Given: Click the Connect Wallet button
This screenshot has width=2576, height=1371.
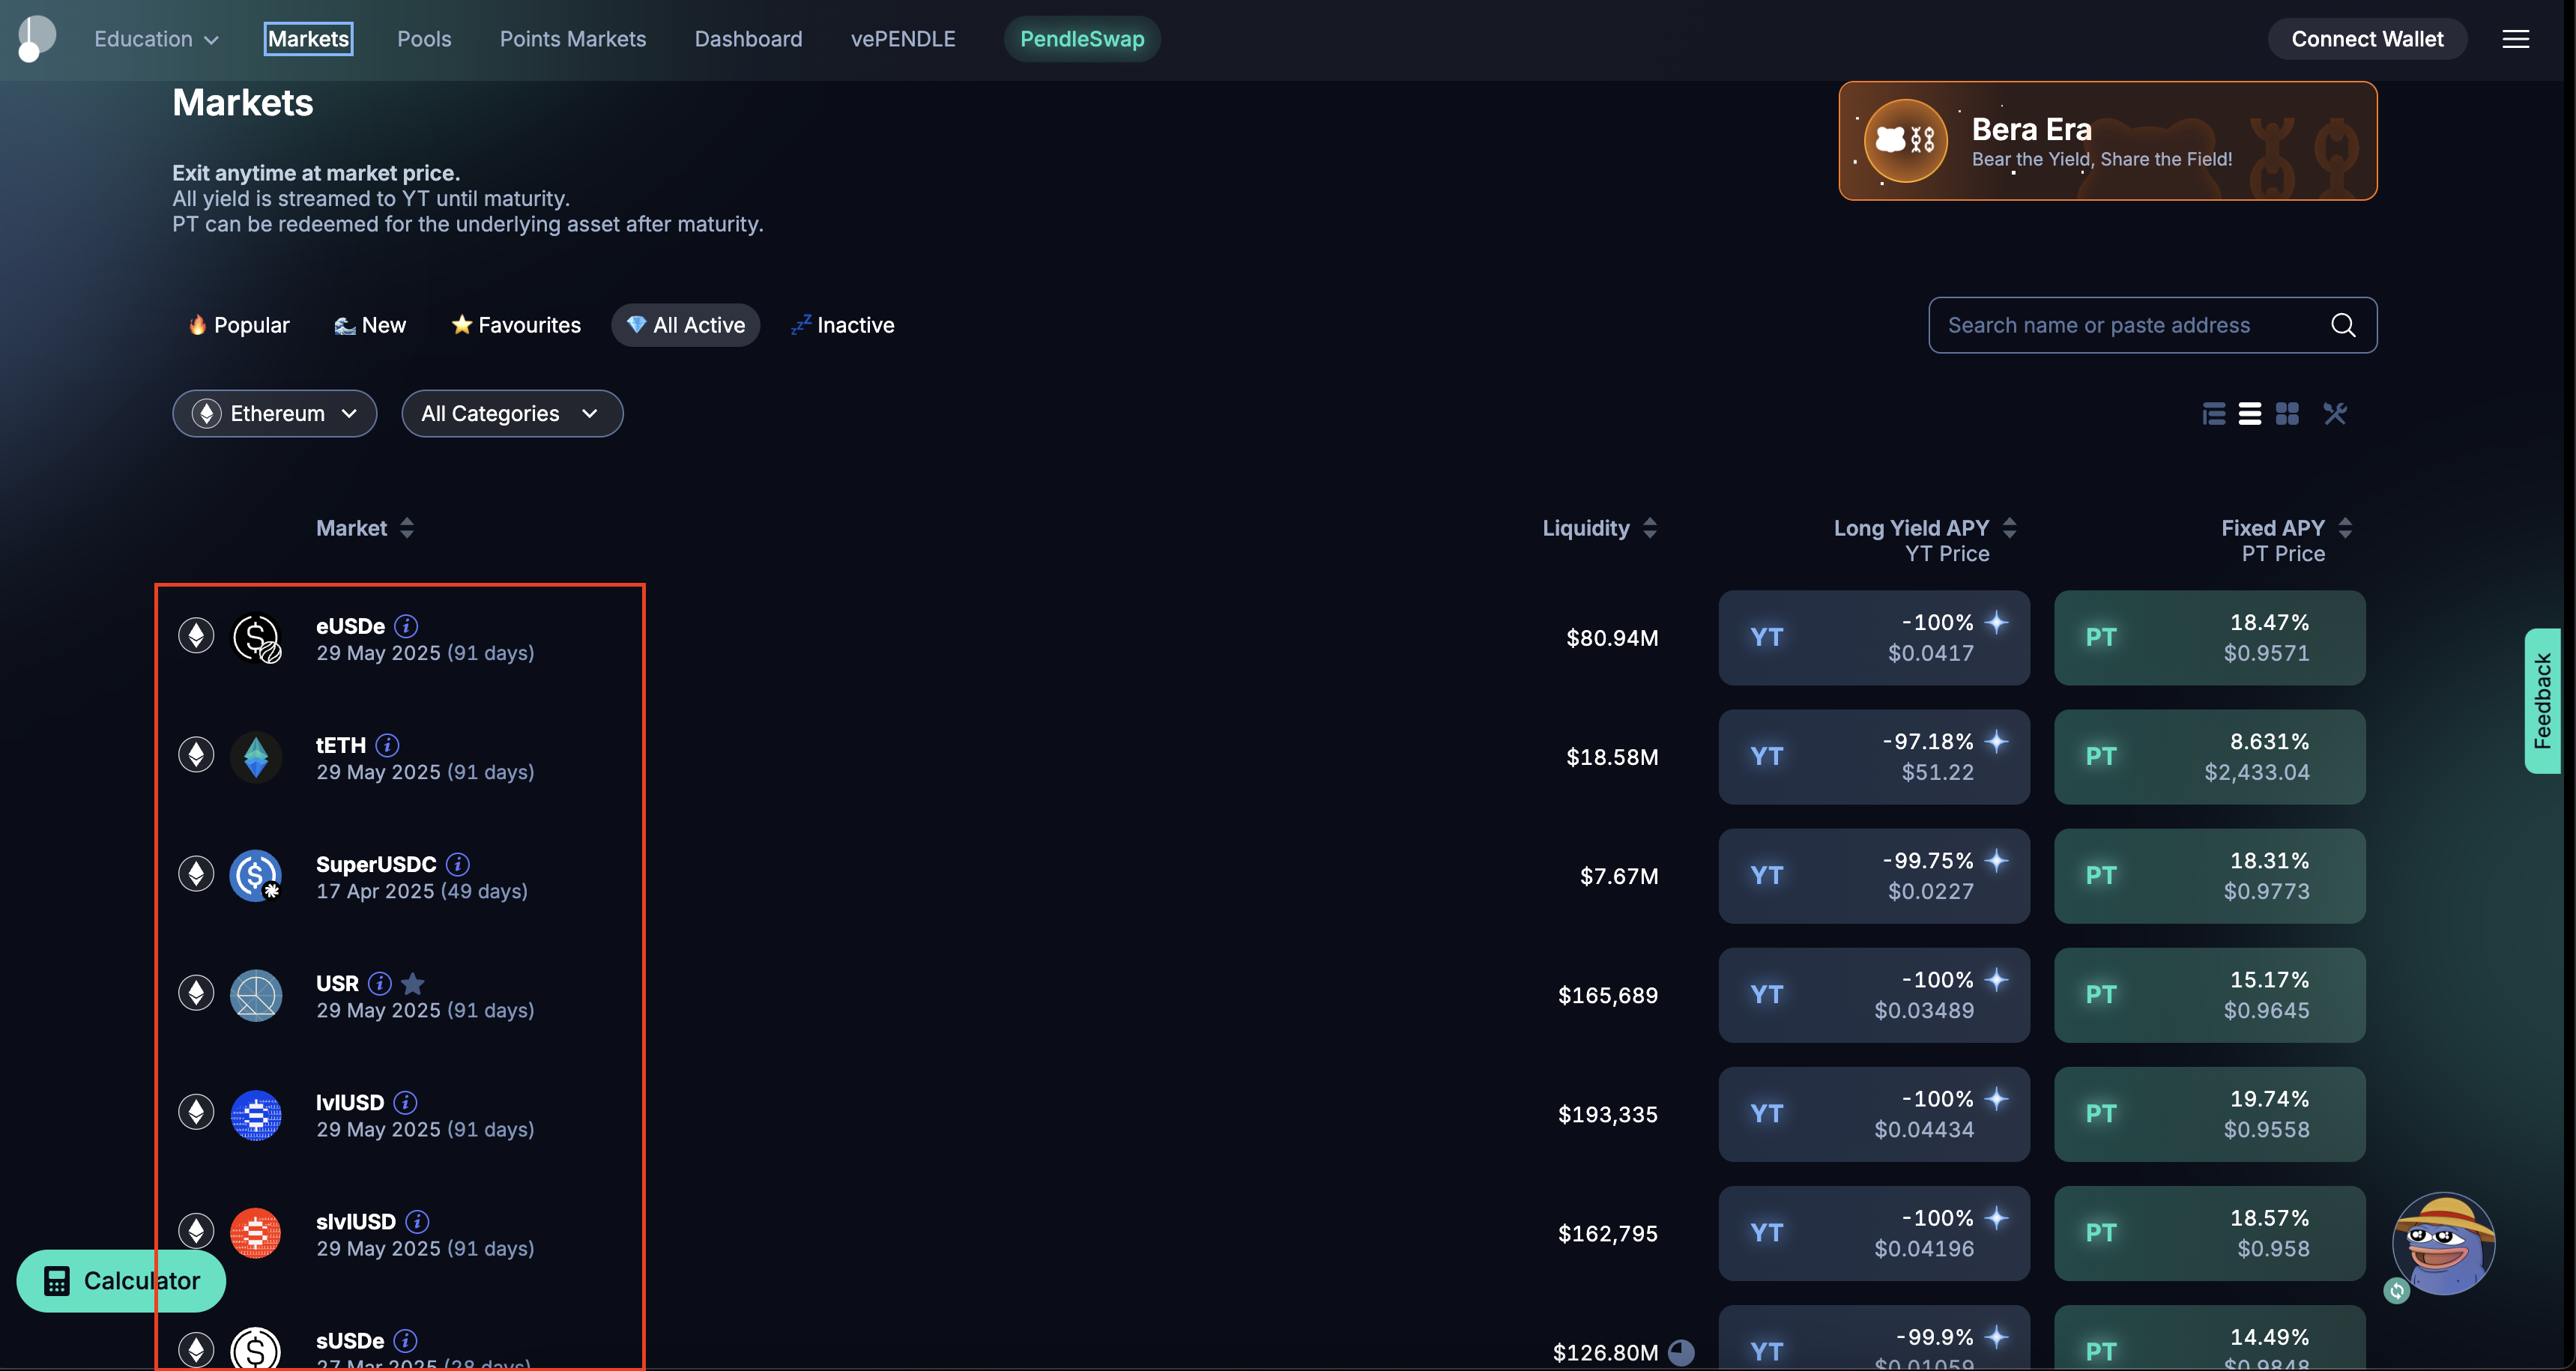Looking at the screenshot, I should (2367, 39).
